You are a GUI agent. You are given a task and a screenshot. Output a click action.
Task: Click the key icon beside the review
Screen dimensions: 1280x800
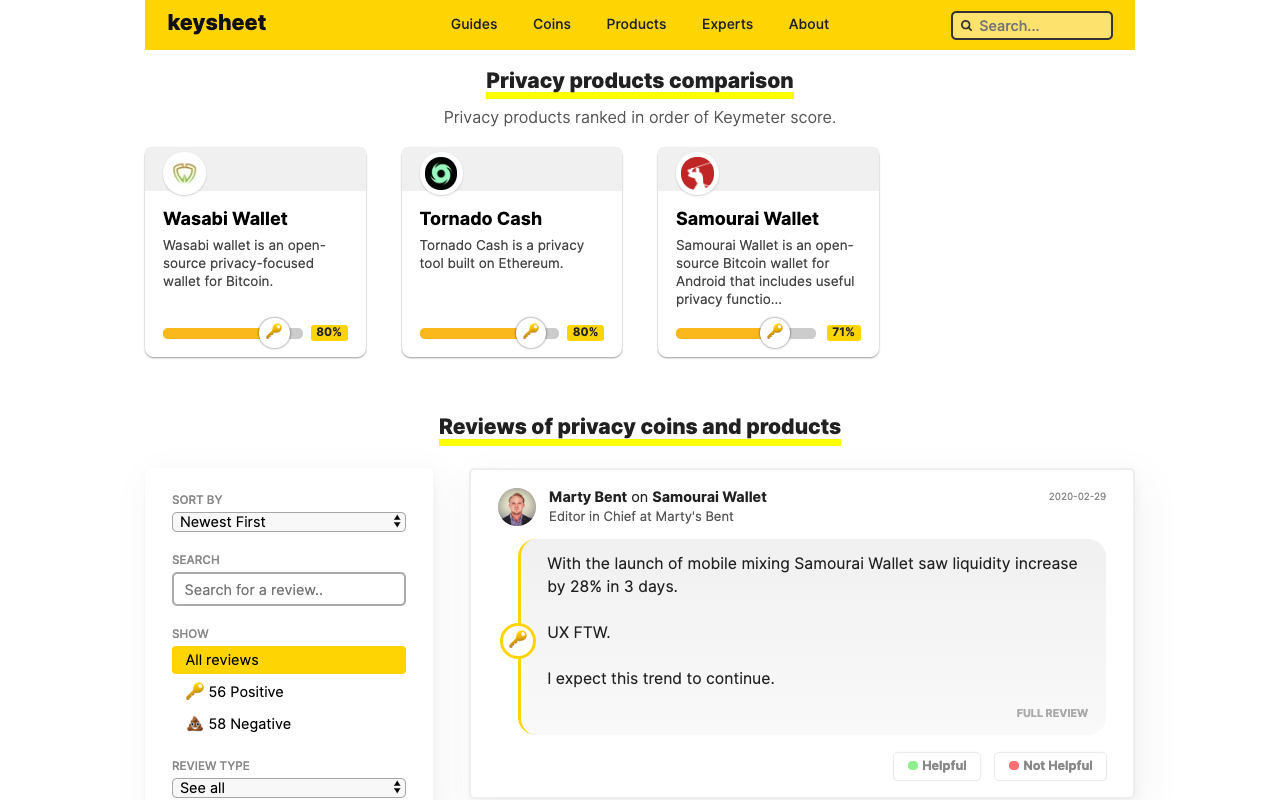pos(518,640)
